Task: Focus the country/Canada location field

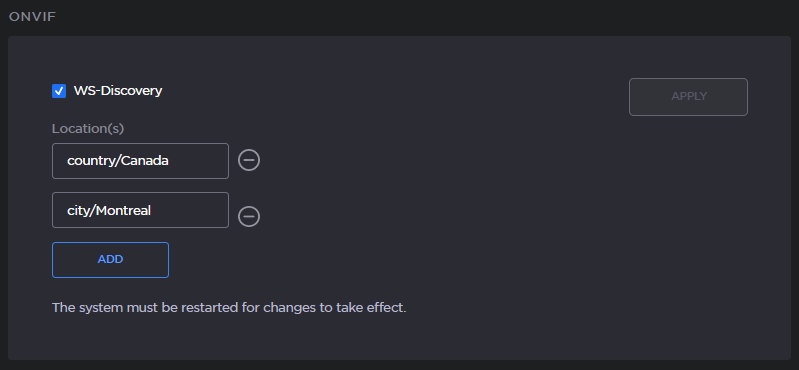Action: click(140, 161)
